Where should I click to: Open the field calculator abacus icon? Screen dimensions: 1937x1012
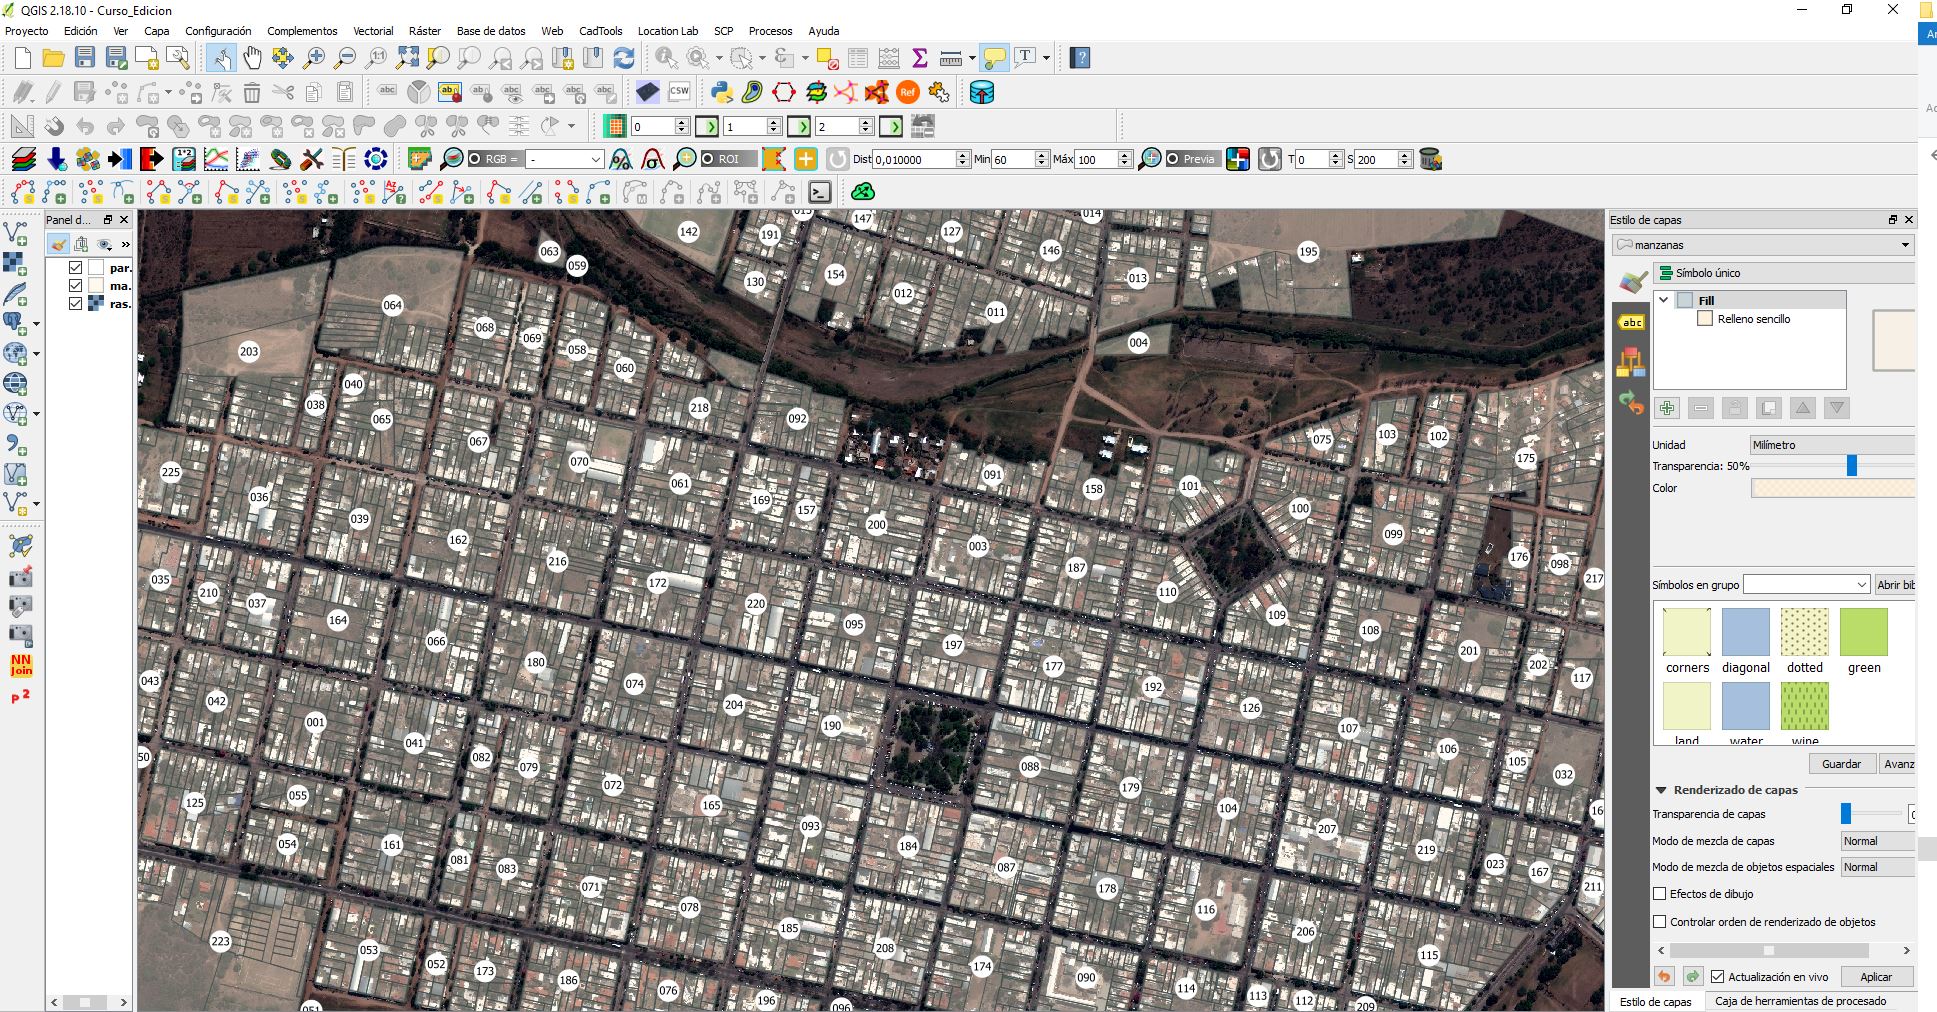[888, 58]
